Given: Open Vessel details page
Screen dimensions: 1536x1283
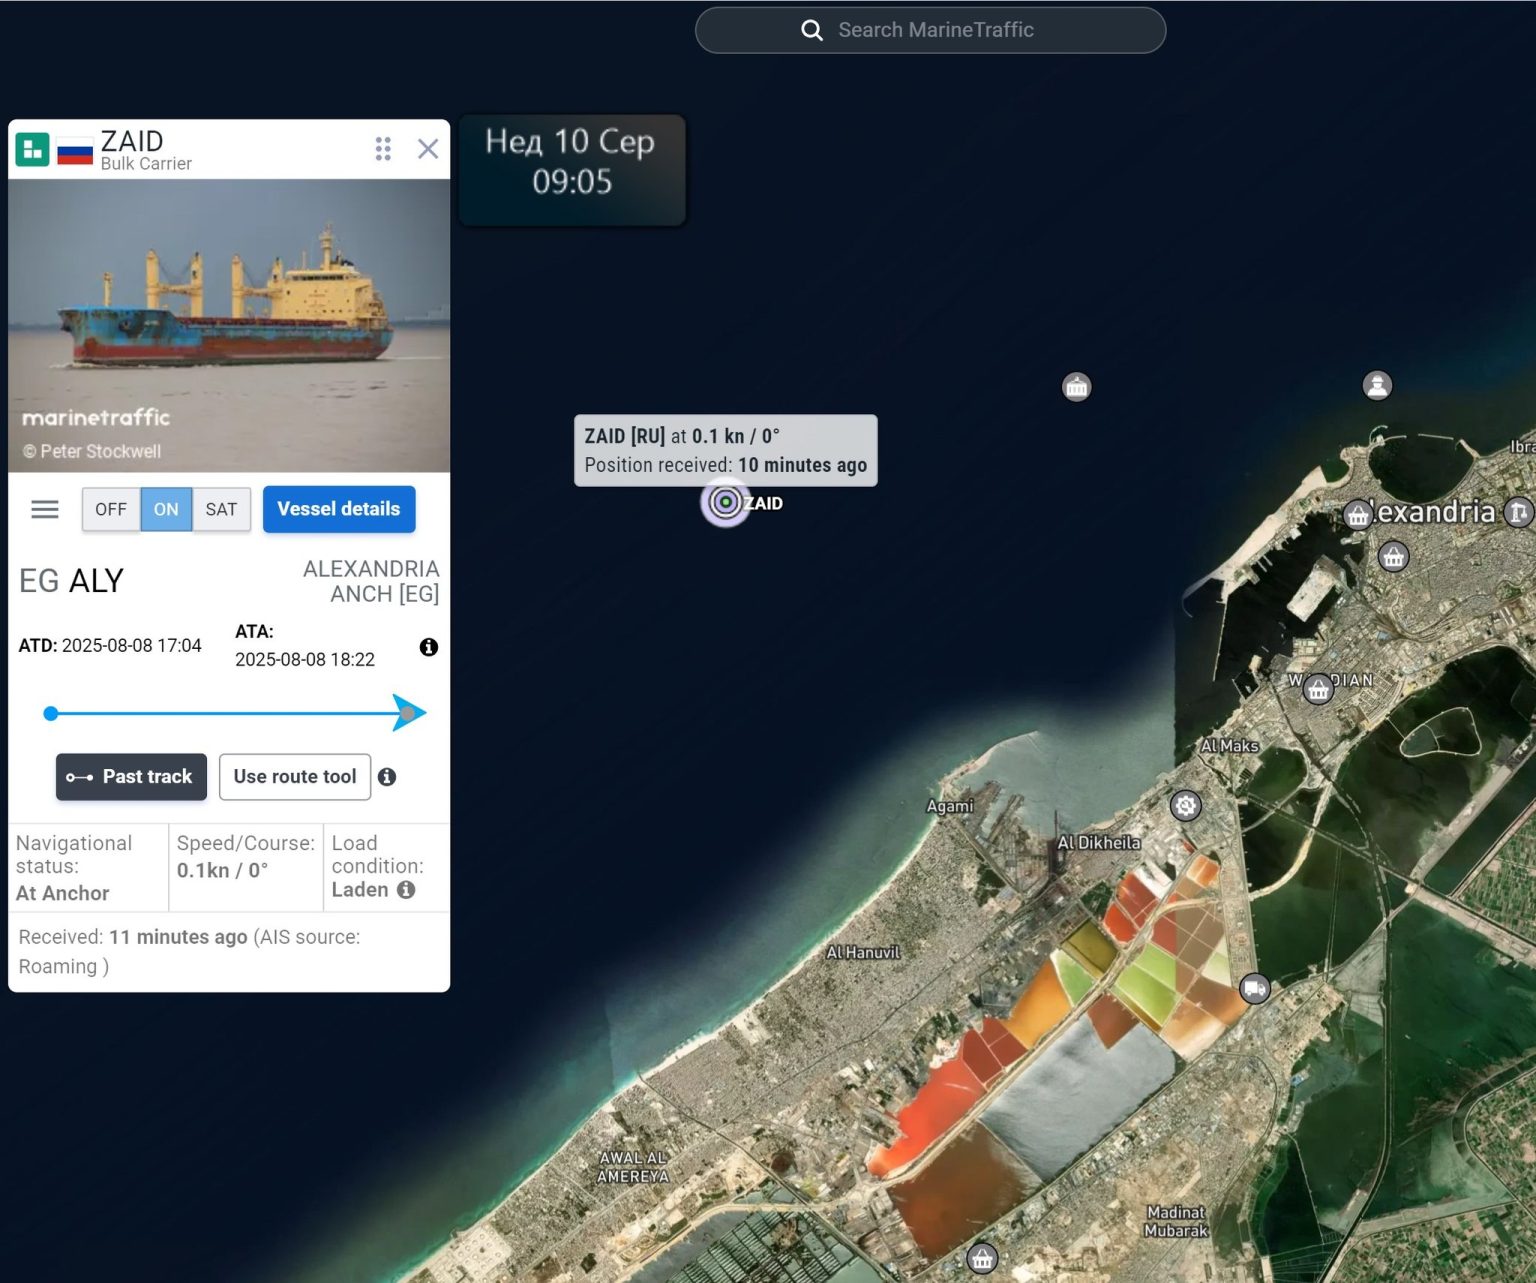Looking at the screenshot, I should [339, 509].
